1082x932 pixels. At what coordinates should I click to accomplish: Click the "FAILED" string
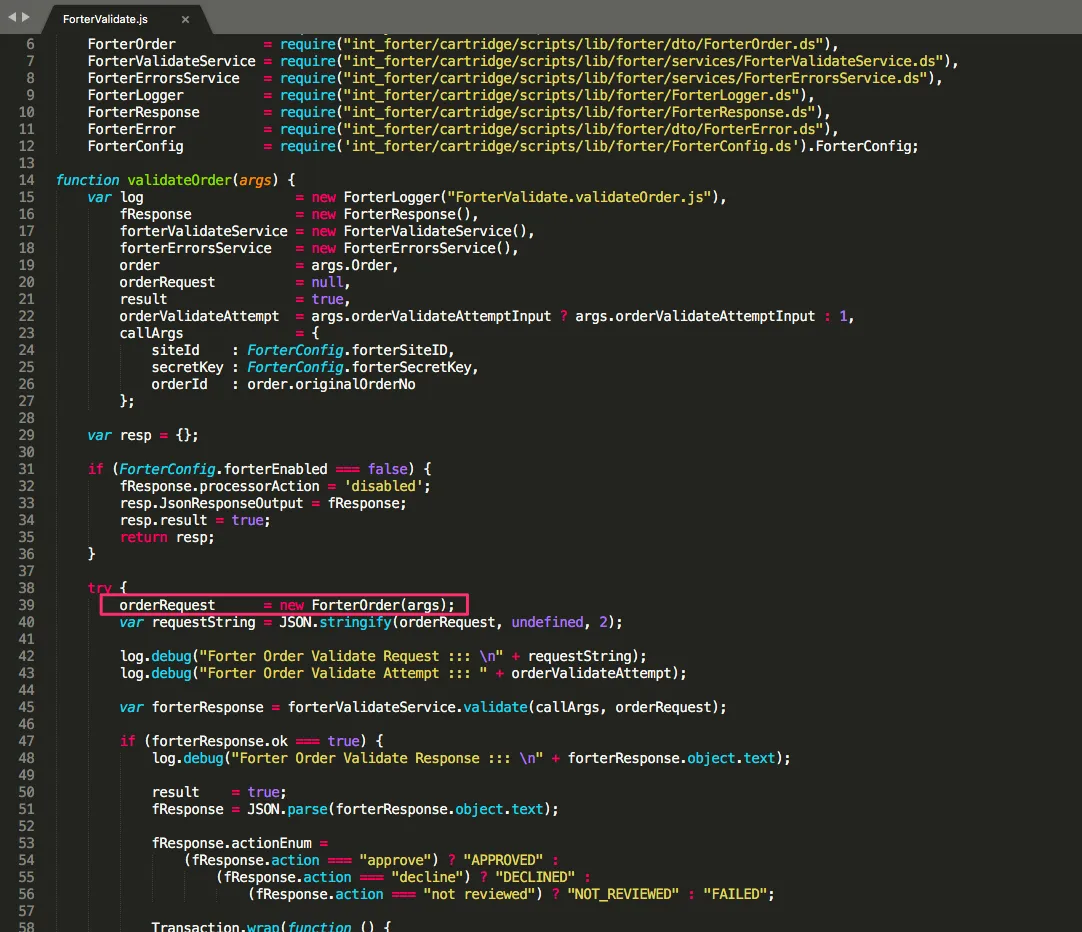(735, 894)
